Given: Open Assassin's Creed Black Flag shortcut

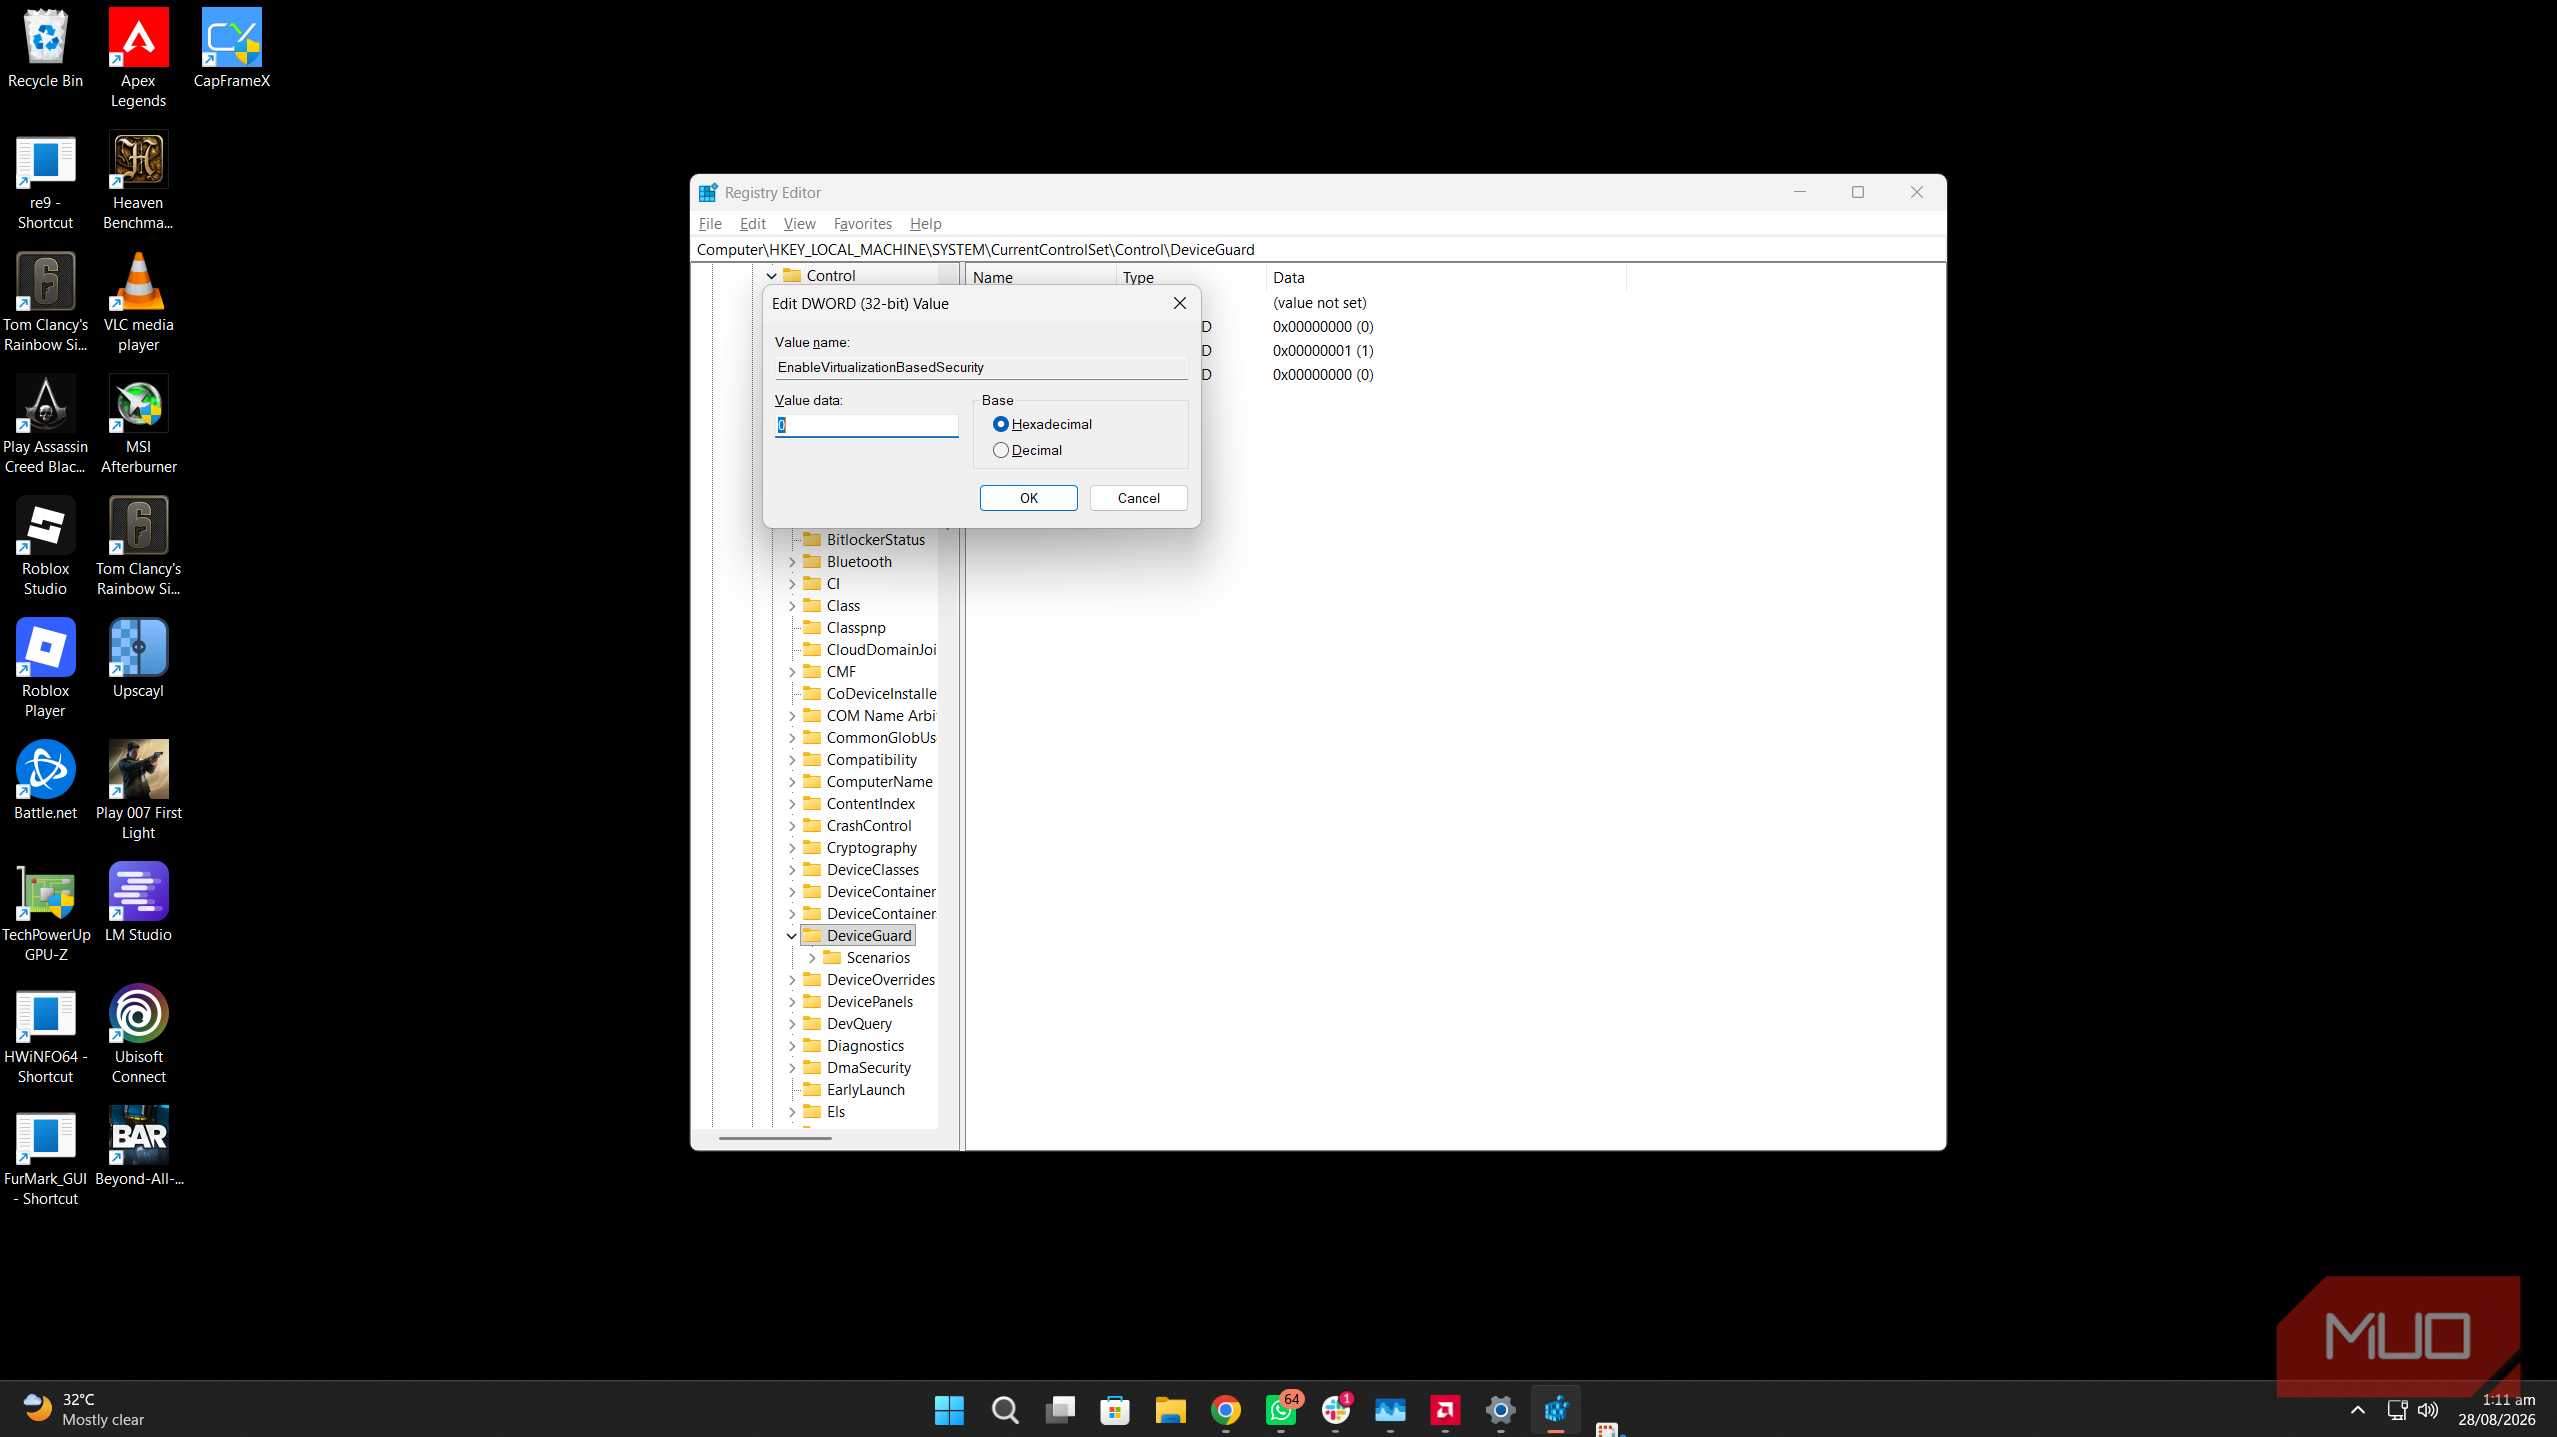Looking at the screenshot, I should pyautogui.click(x=45, y=425).
